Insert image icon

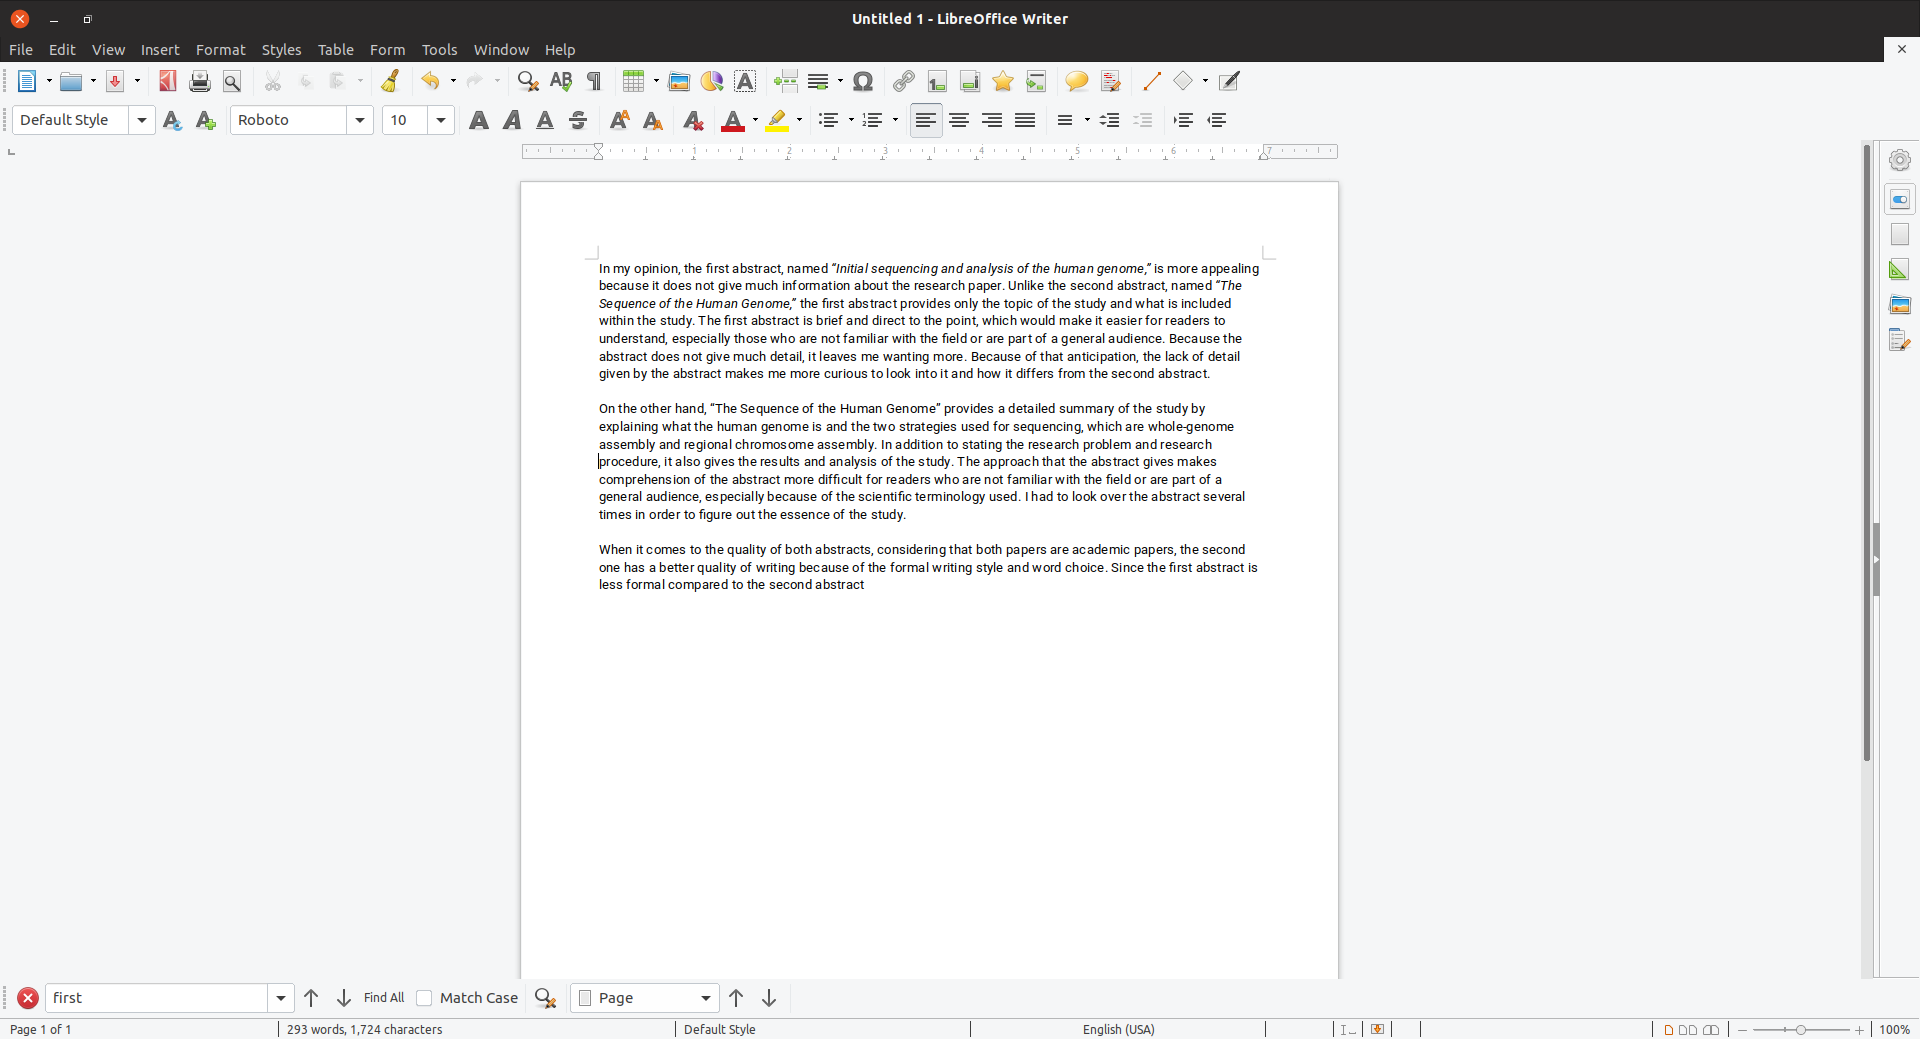(x=679, y=82)
